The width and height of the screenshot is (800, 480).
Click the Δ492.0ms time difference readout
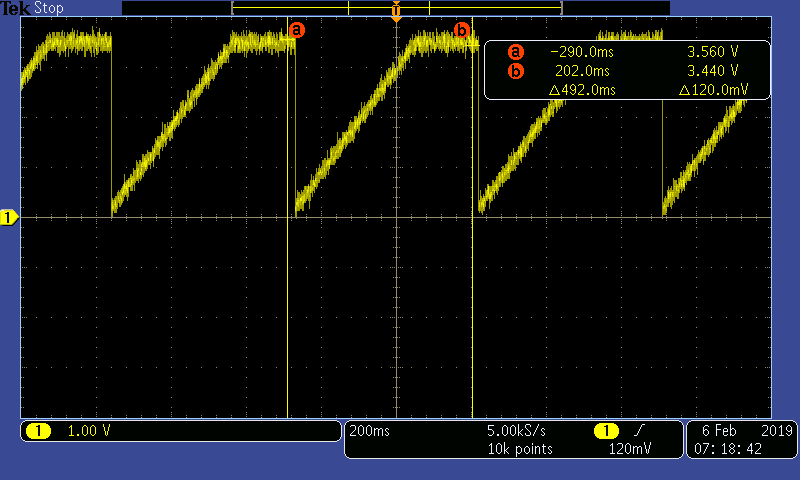coord(583,90)
